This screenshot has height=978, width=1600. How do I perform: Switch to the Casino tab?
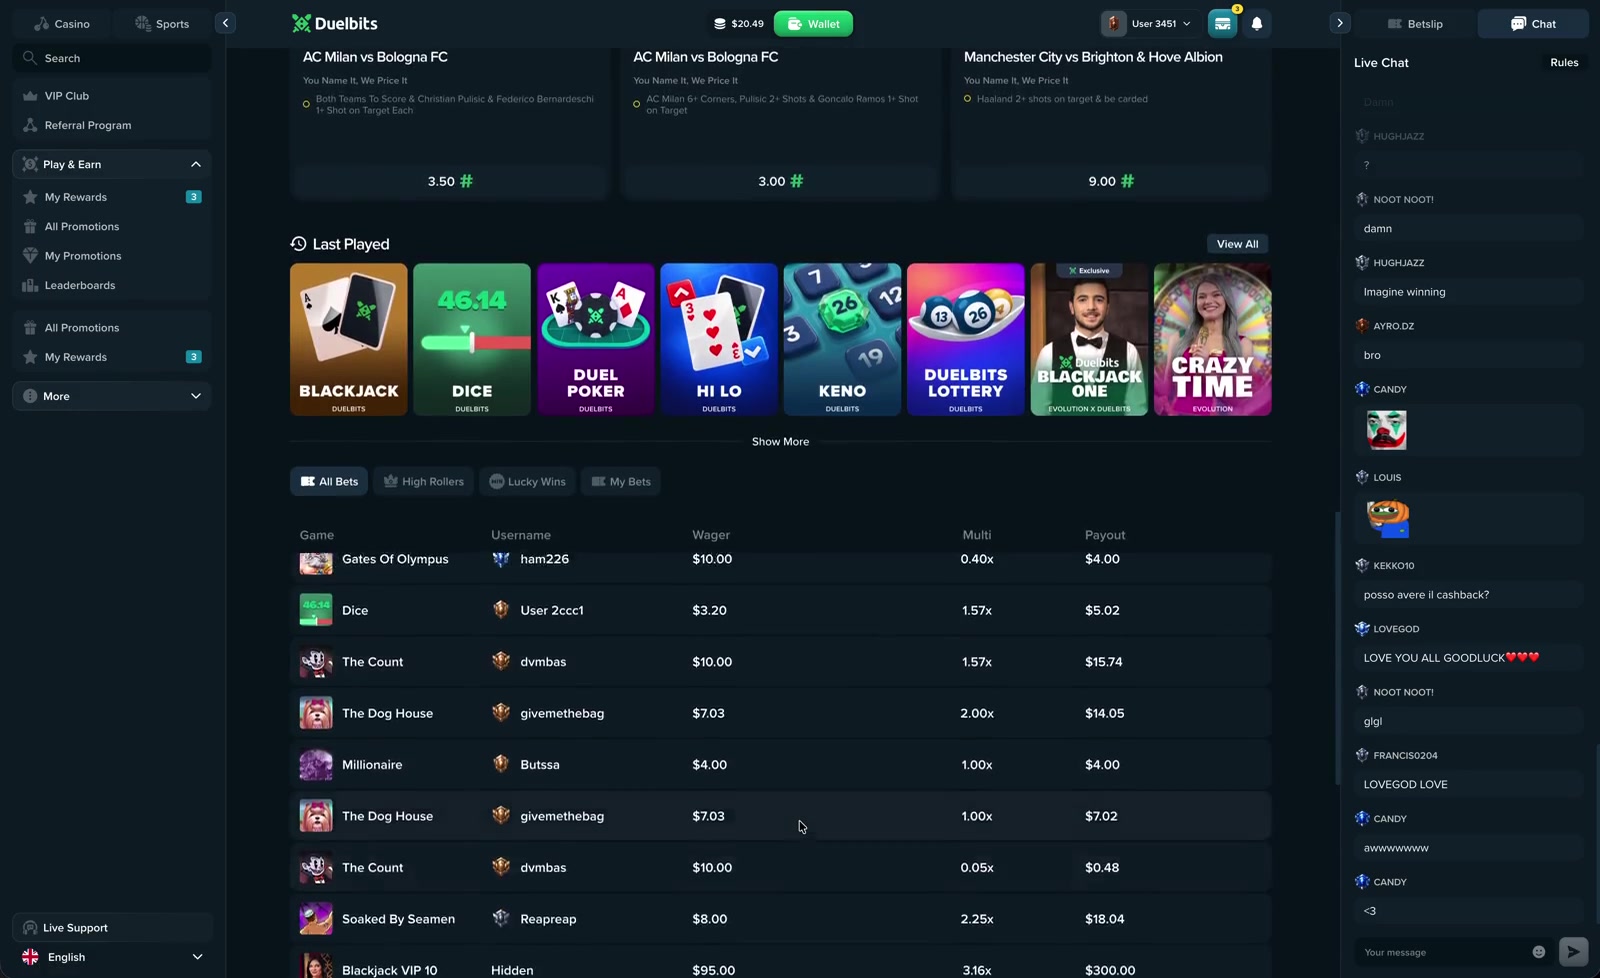coord(61,23)
